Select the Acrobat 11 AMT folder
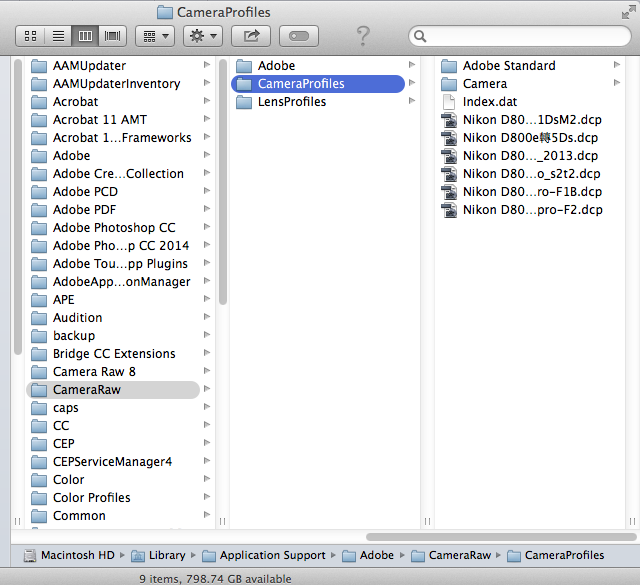The height and width of the screenshot is (585, 640). click(113, 120)
